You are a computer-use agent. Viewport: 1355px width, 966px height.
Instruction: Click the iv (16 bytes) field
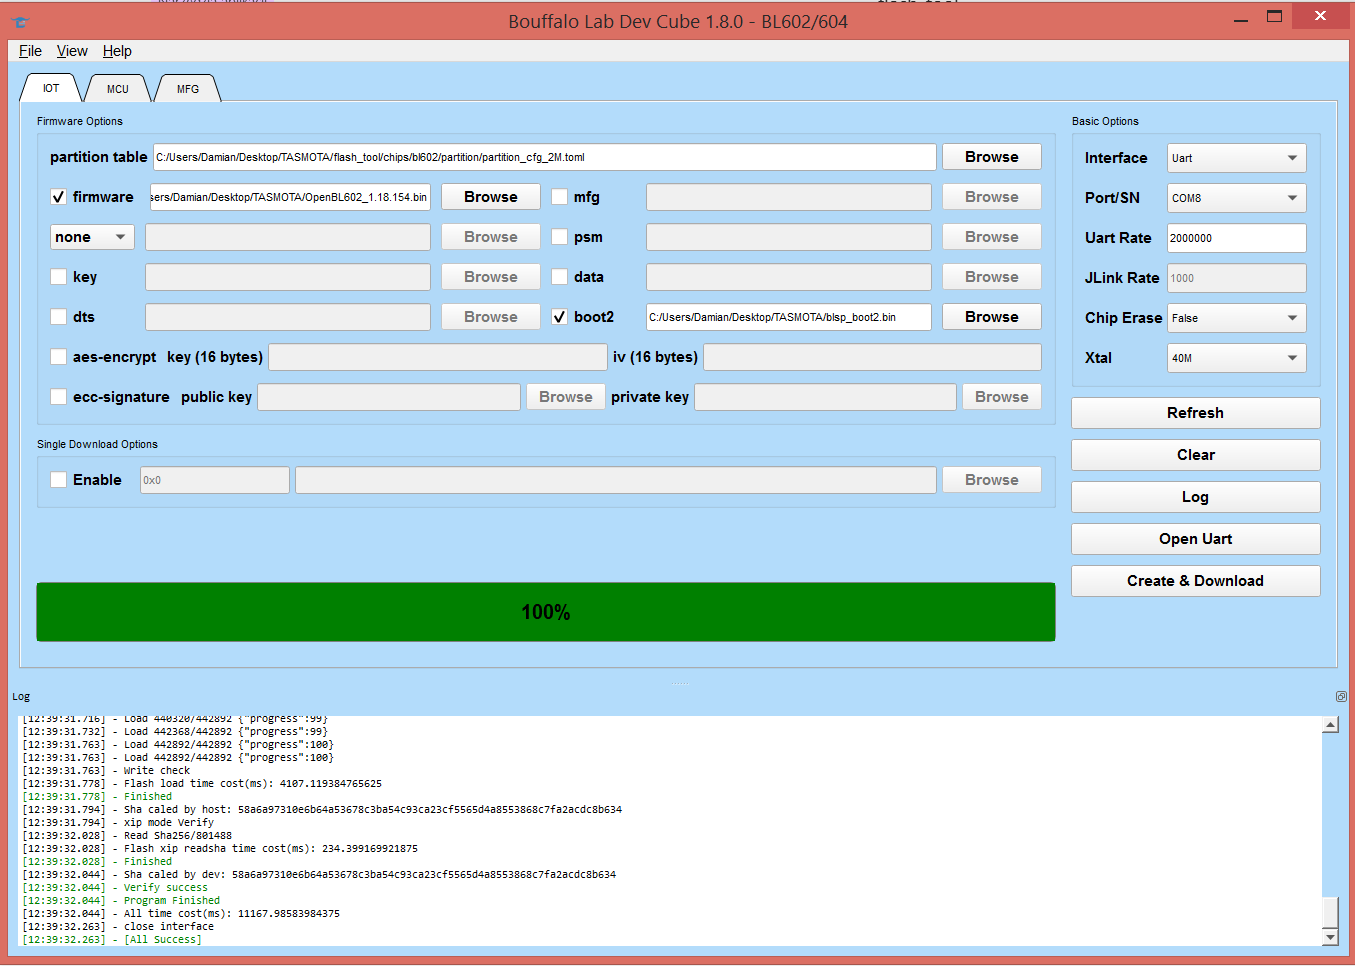(872, 357)
